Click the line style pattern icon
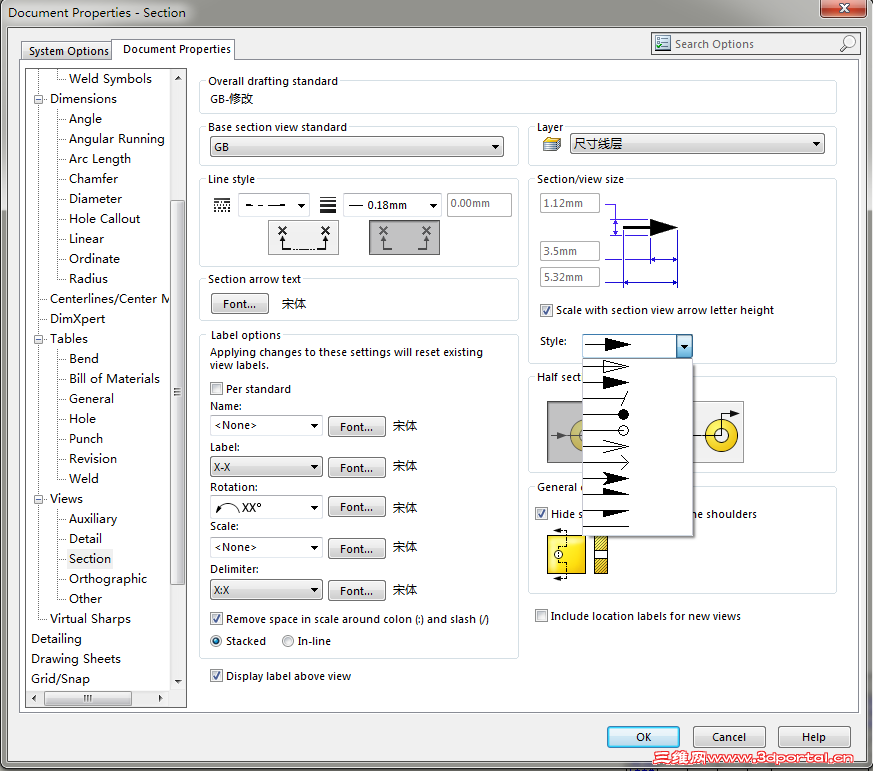 coord(222,205)
